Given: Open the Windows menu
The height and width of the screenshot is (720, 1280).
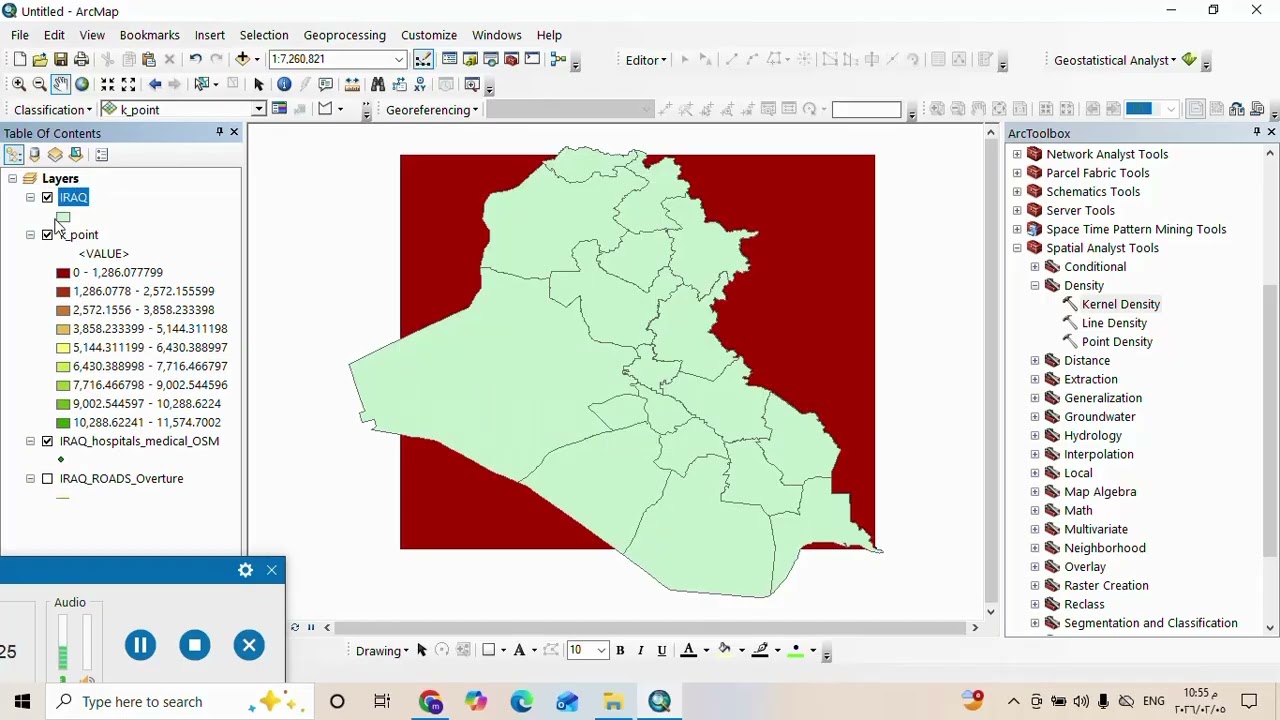Looking at the screenshot, I should click(x=496, y=35).
